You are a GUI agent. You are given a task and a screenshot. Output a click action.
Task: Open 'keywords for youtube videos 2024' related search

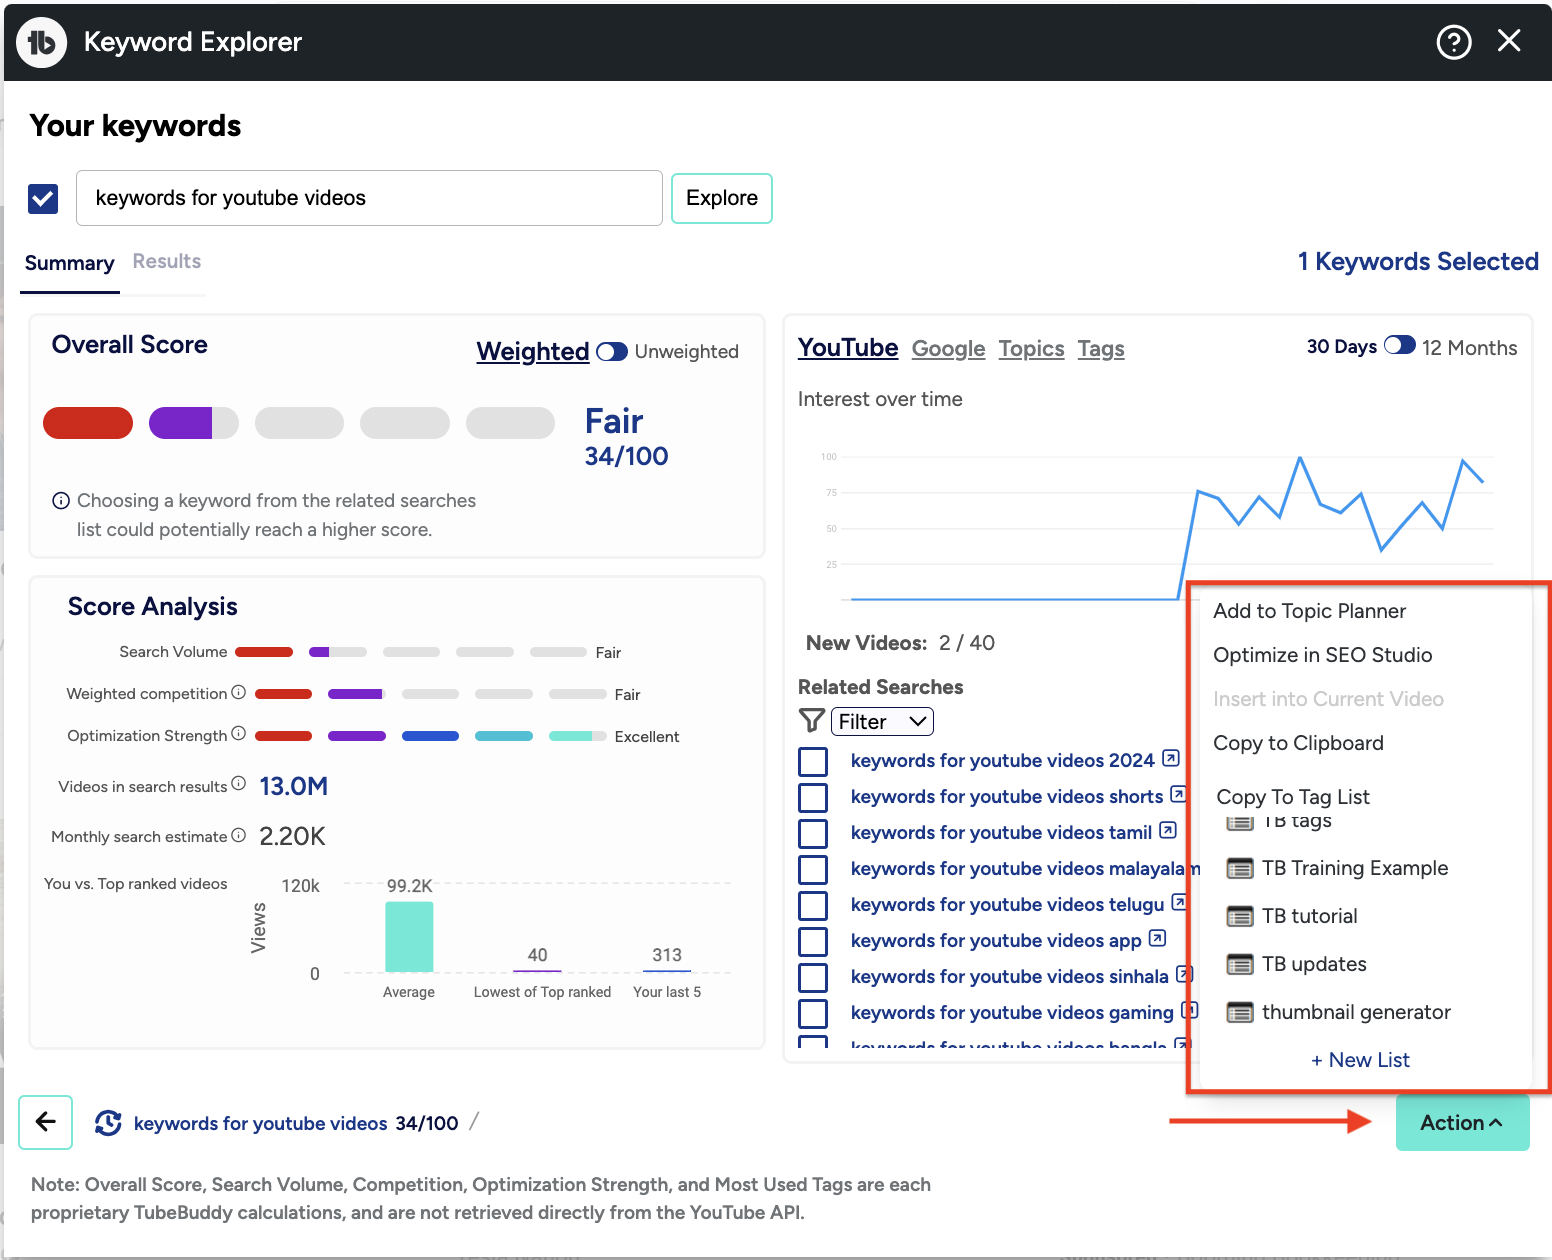(1002, 761)
